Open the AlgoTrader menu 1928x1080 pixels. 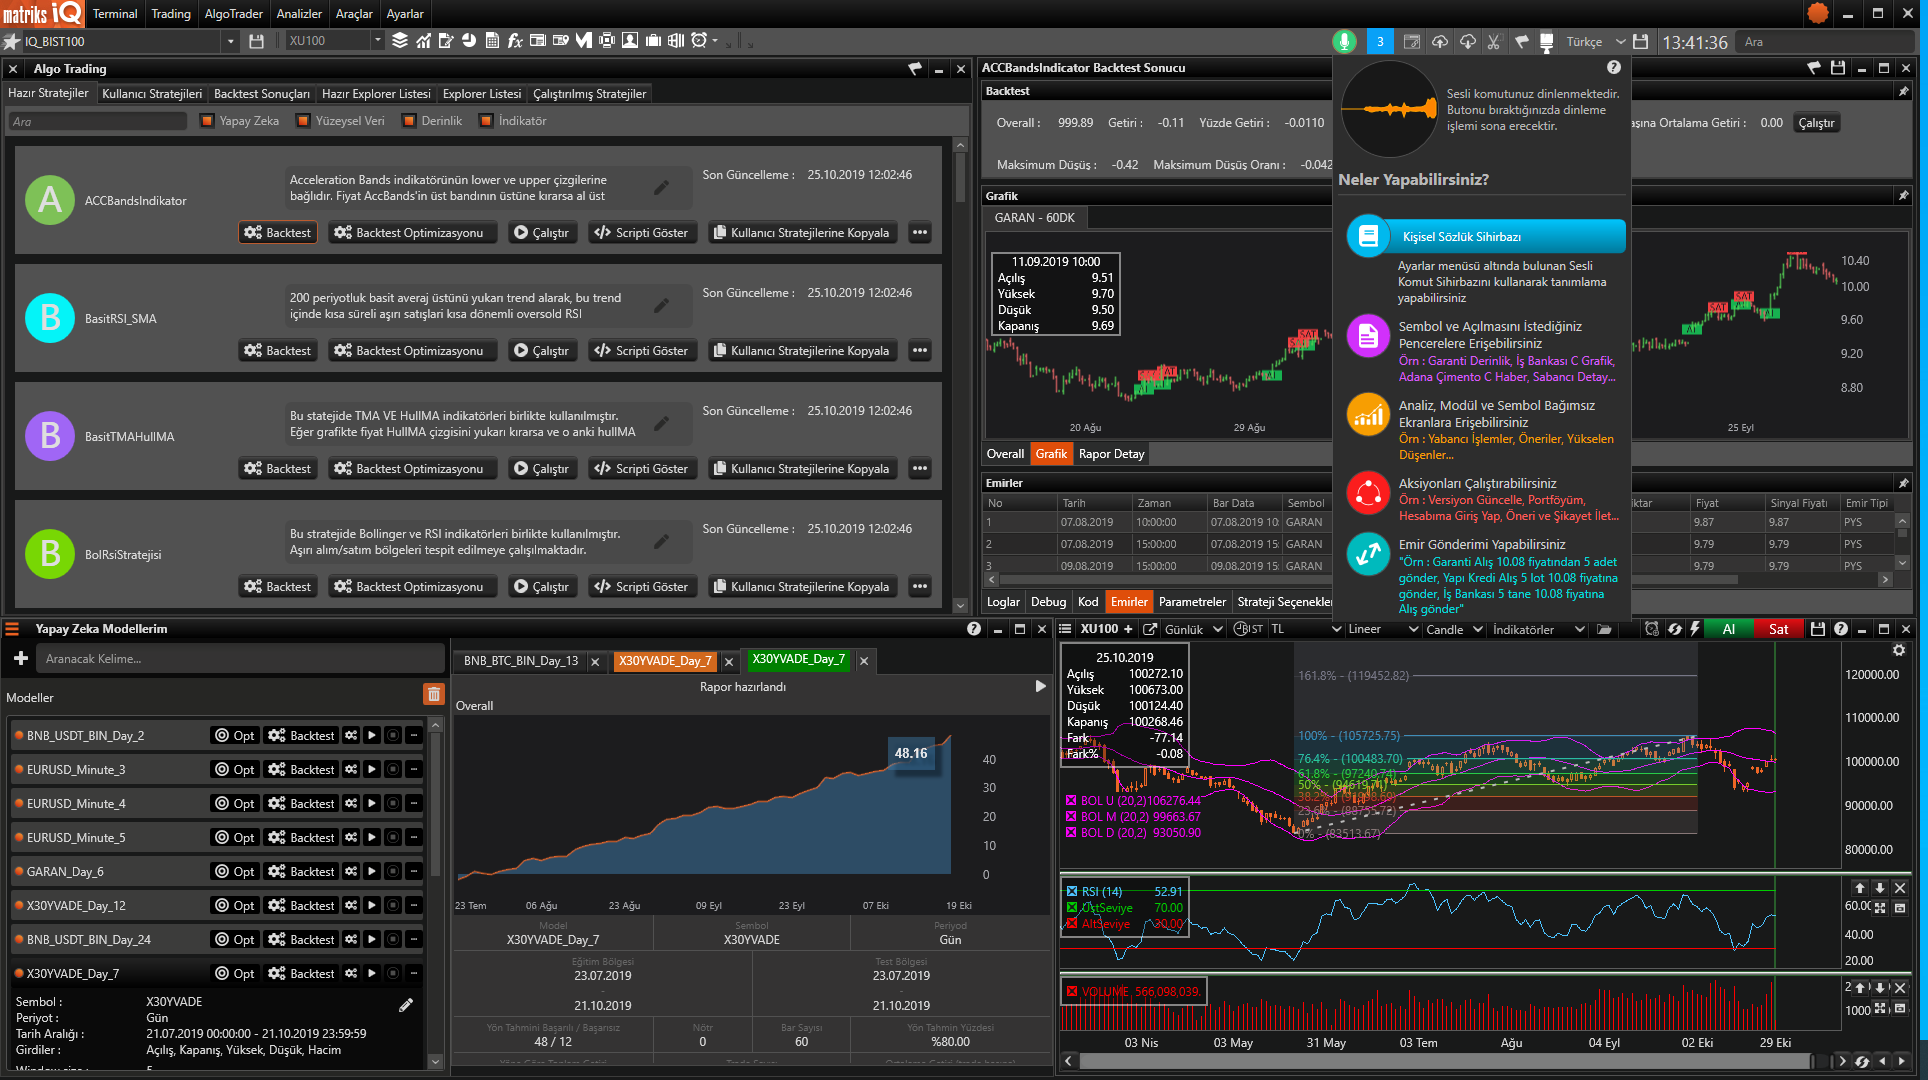tap(233, 13)
